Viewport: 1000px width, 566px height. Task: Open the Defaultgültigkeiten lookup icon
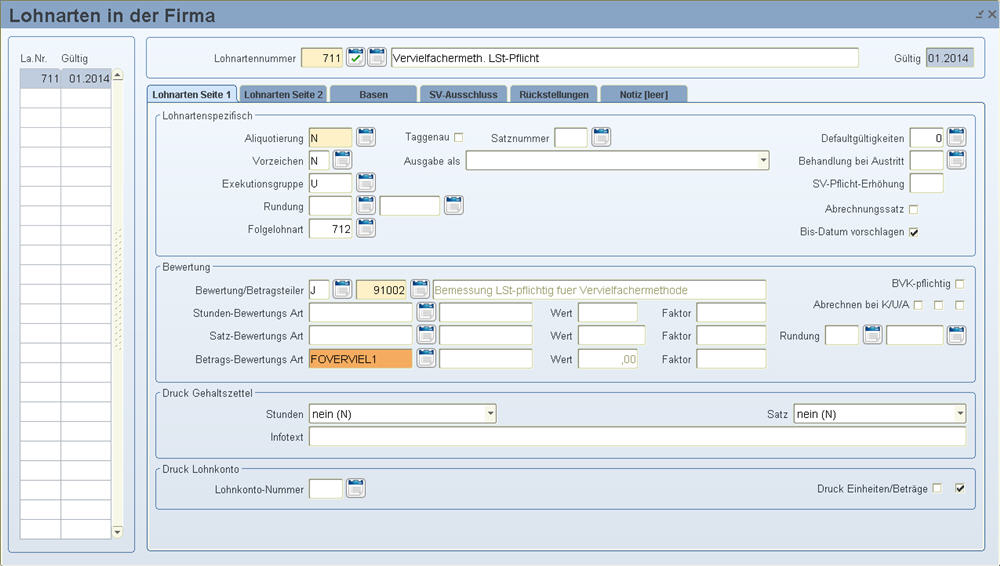pos(956,137)
